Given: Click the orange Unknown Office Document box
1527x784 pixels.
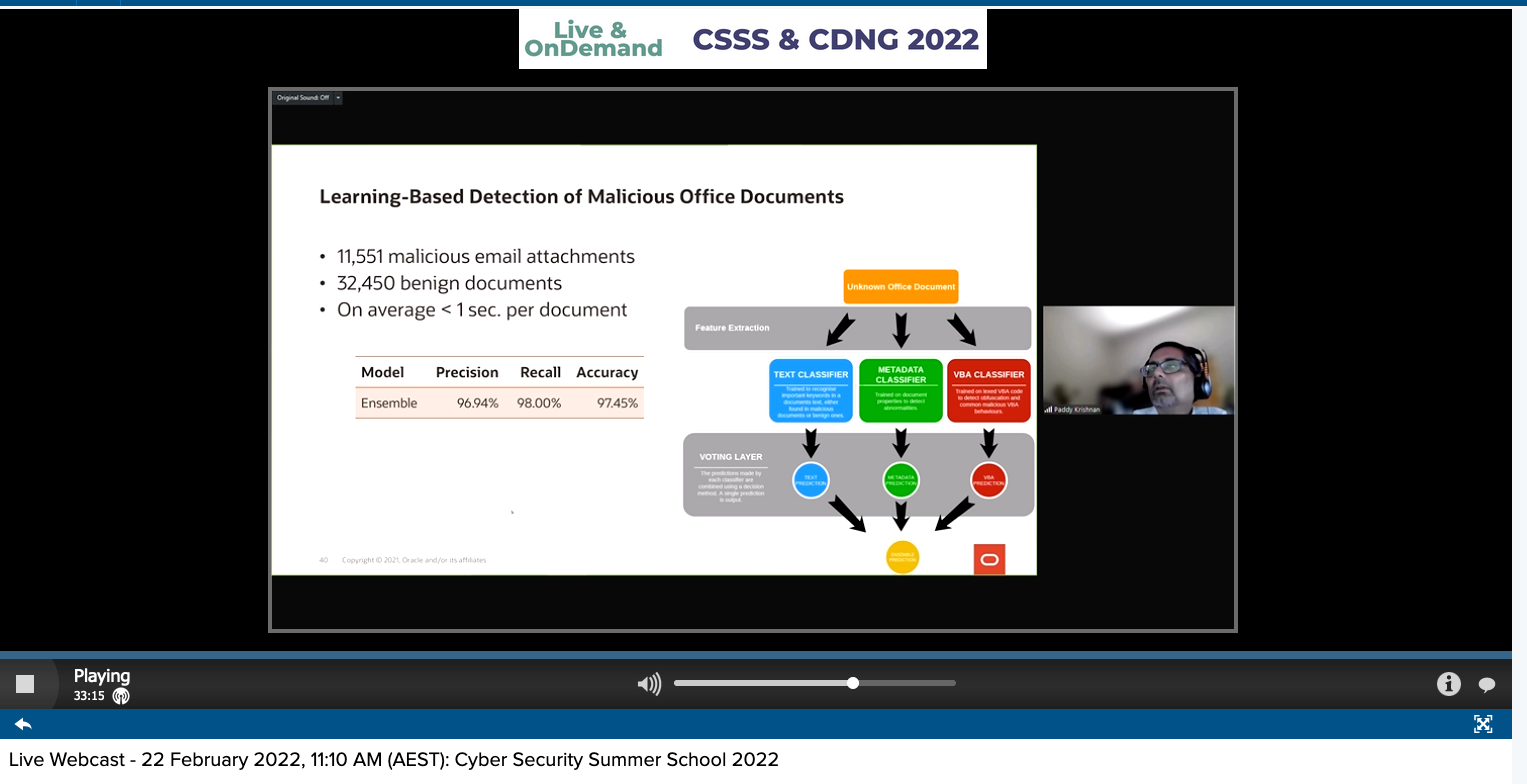Looking at the screenshot, I should (900, 287).
